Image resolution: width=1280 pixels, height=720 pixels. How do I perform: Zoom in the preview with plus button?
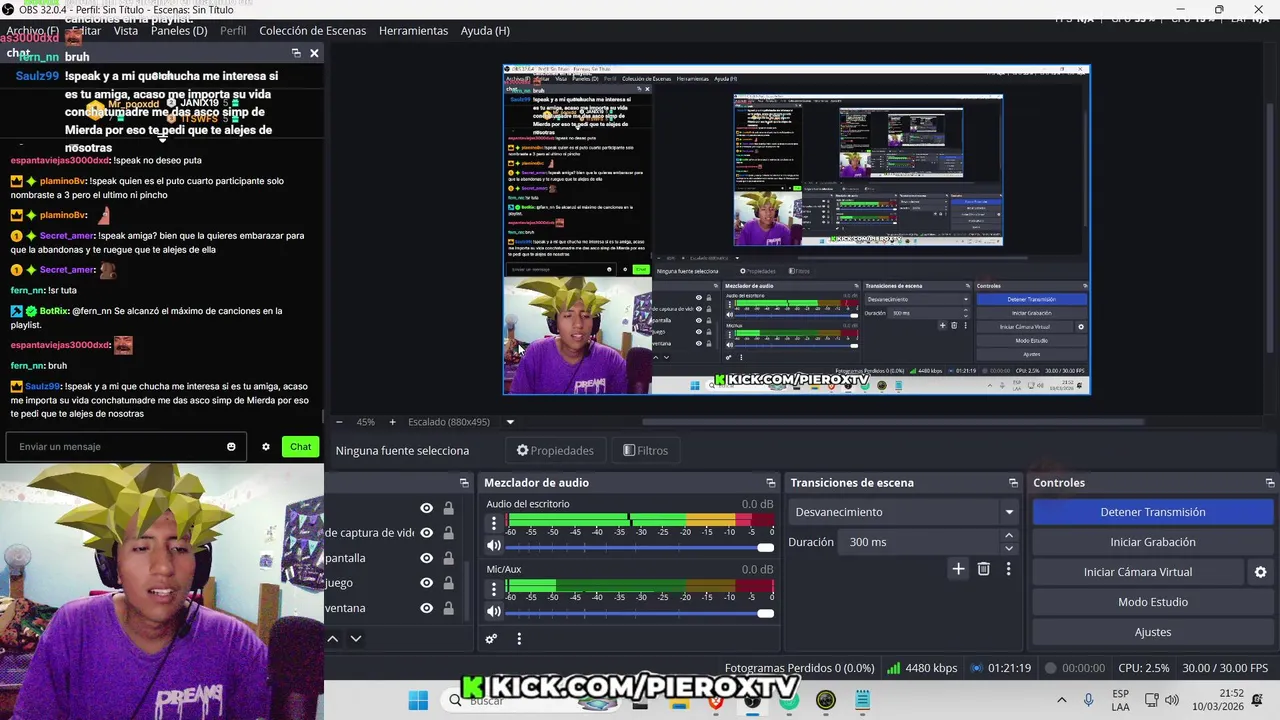pyautogui.click(x=392, y=422)
